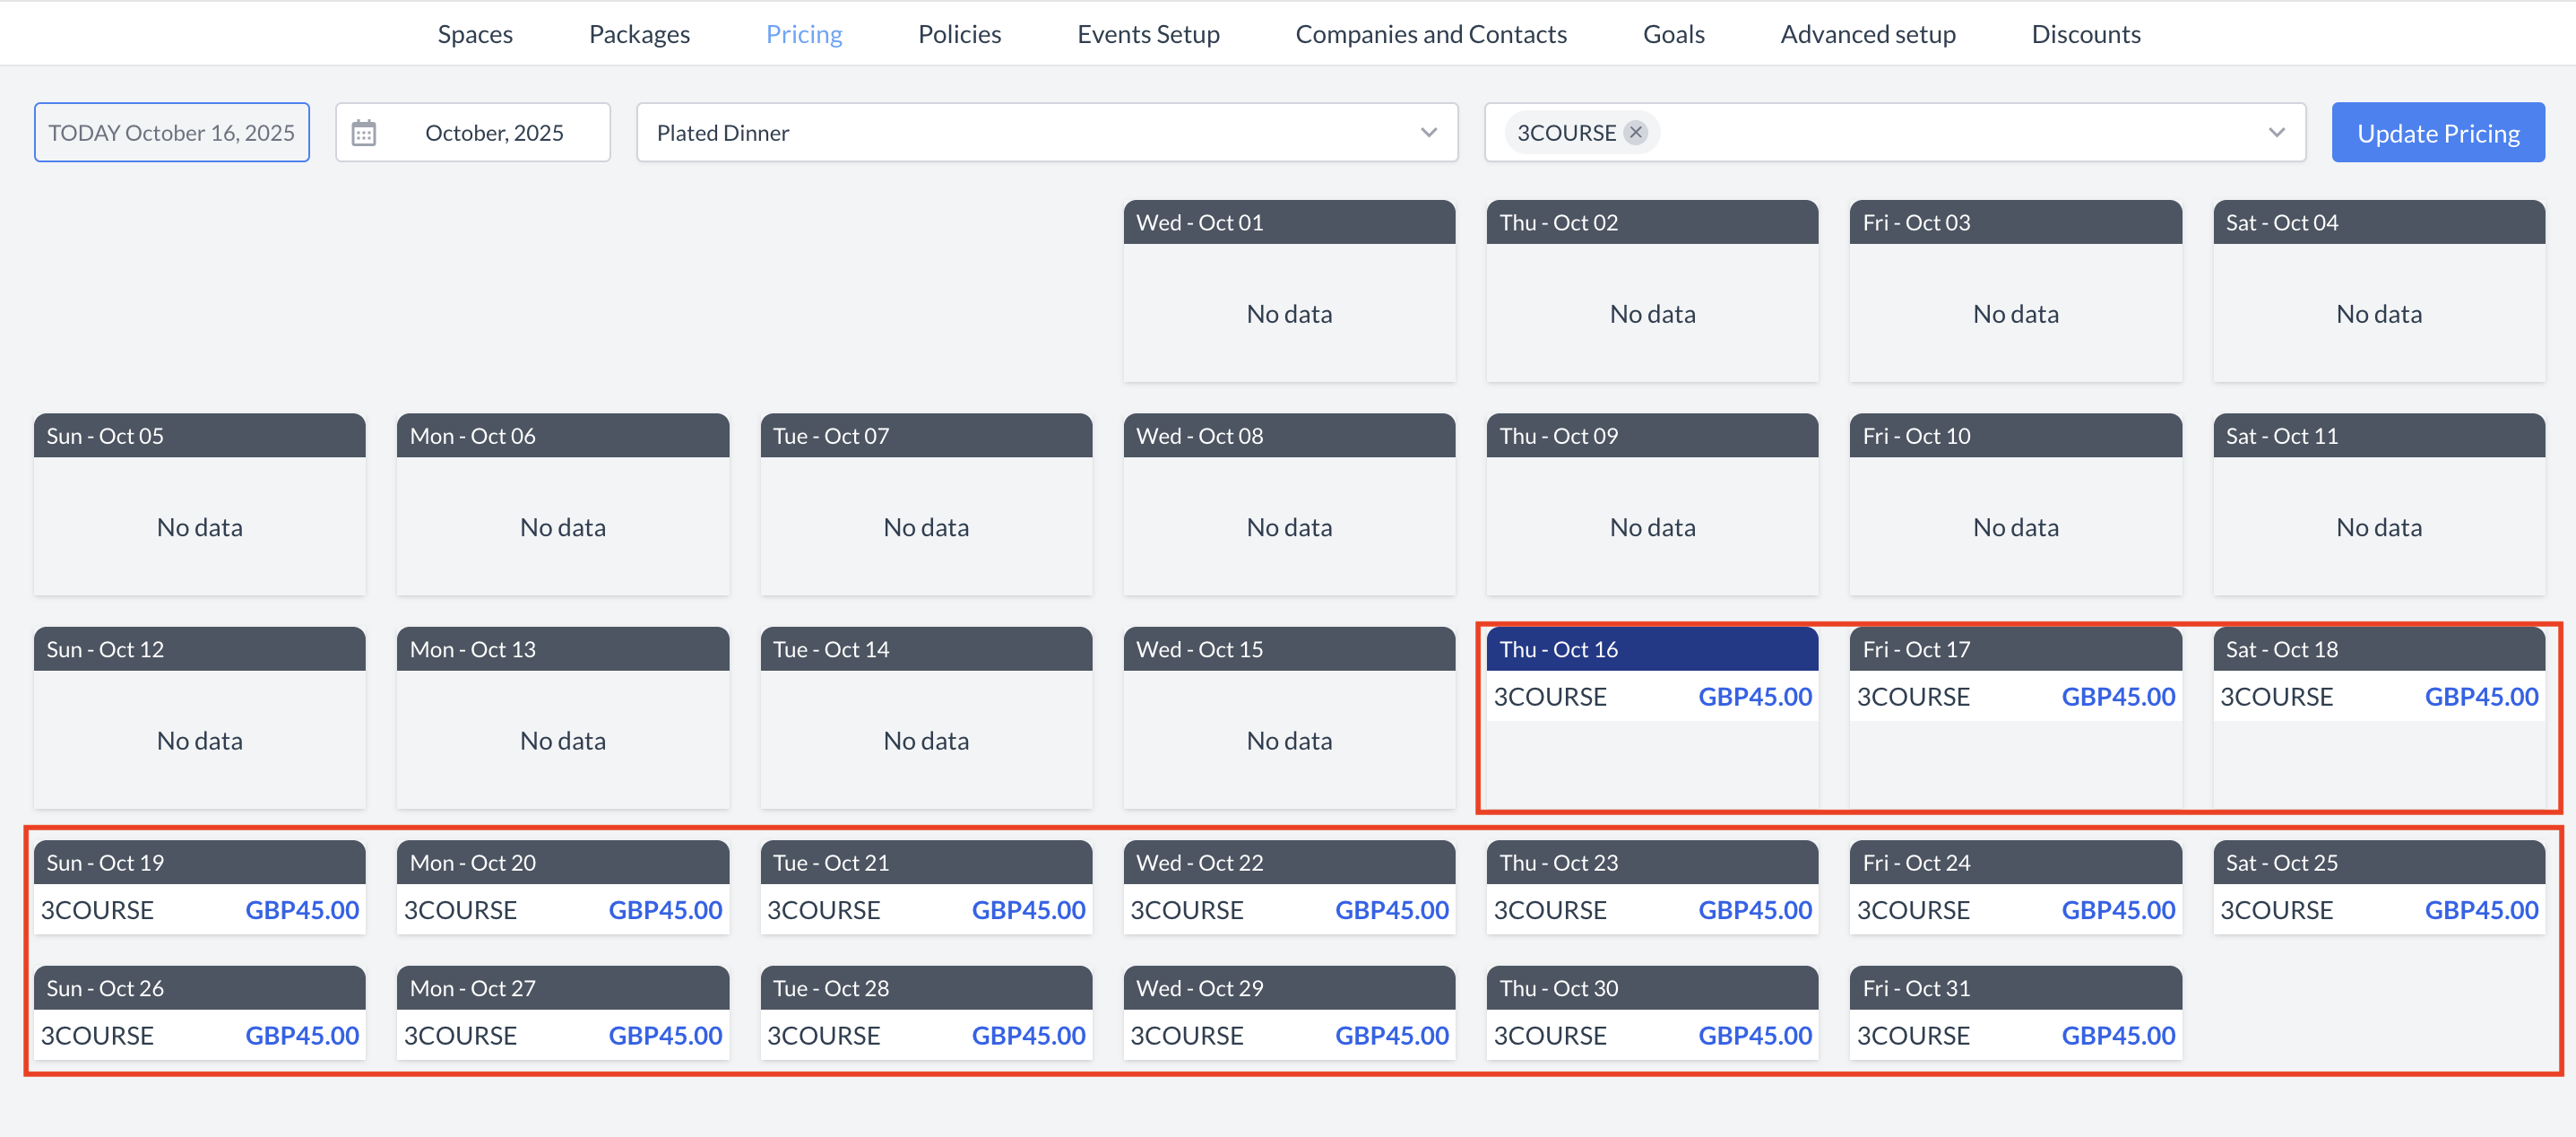Select the Goals tab
The height and width of the screenshot is (1137, 2576).
coord(1673,33)
